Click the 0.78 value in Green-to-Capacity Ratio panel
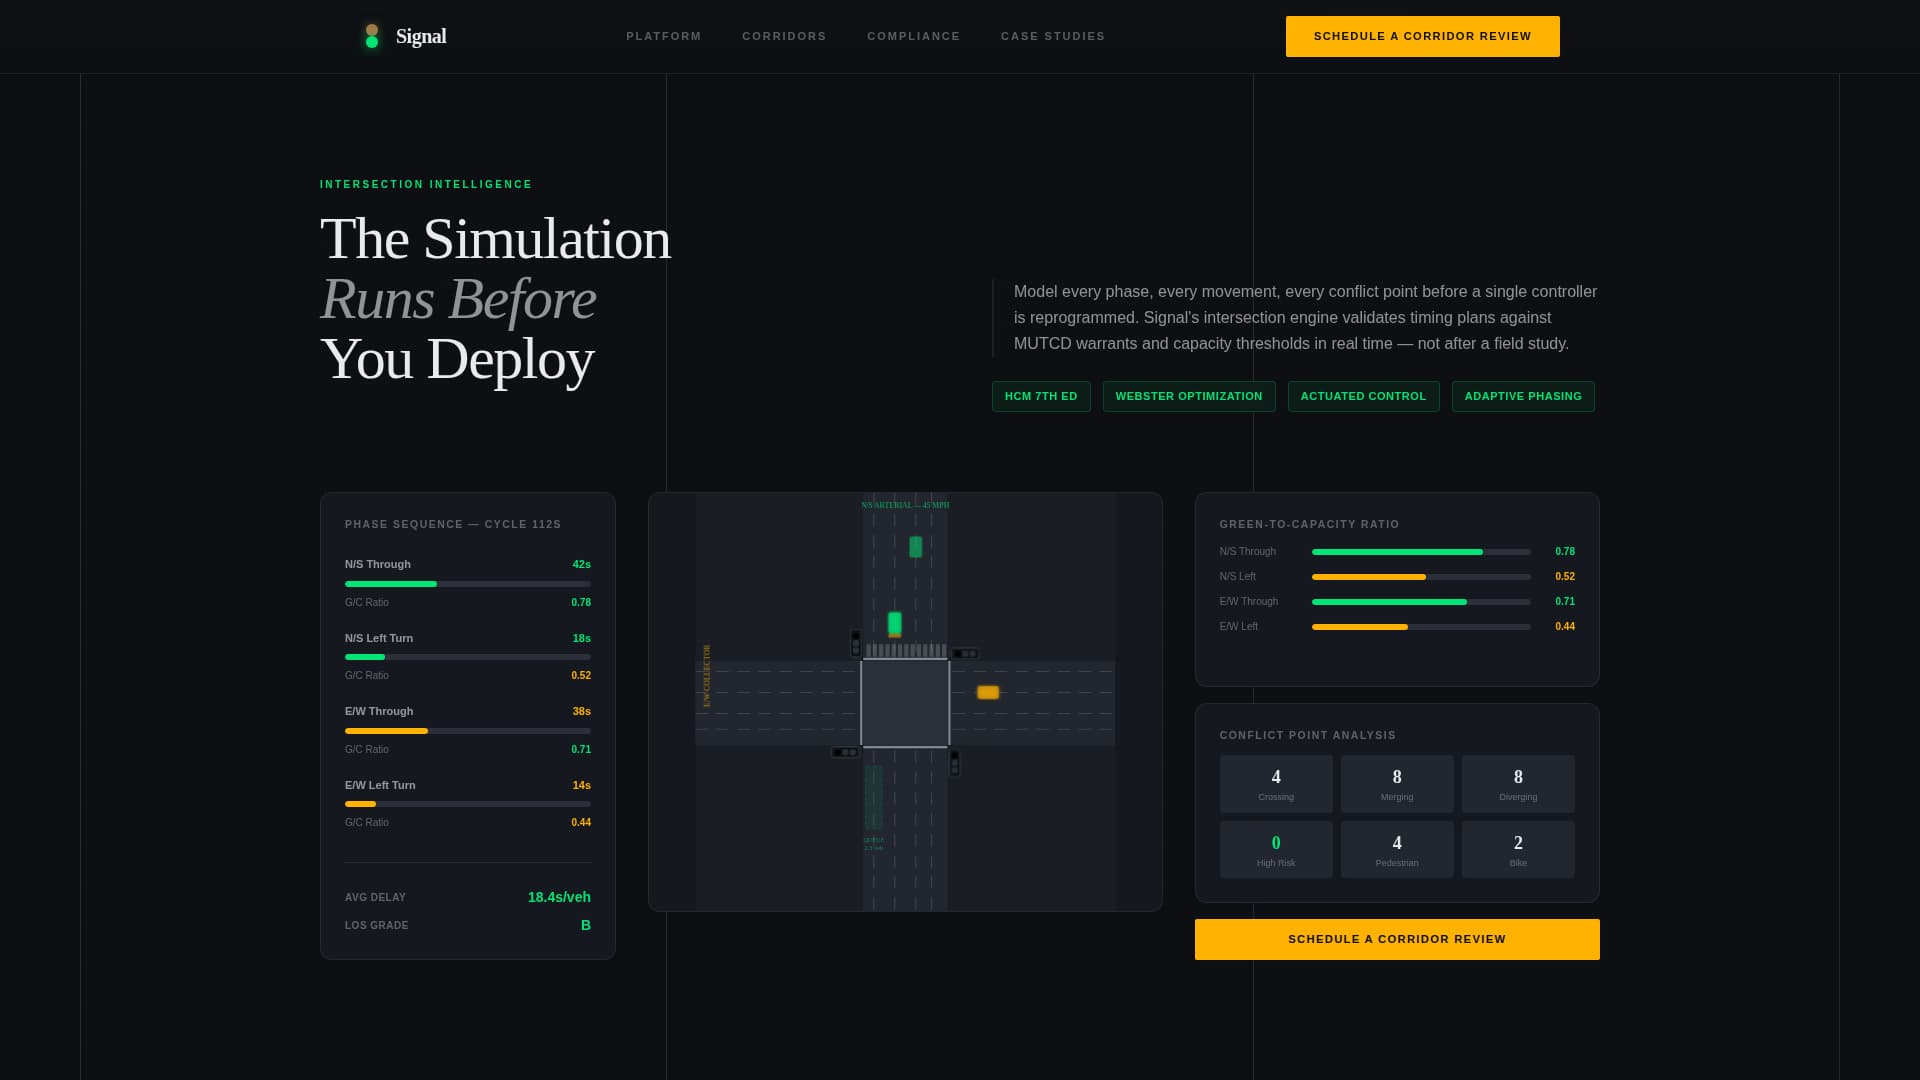The width and height of the screenshot is (1920, 1080). tap(1565, 551)
